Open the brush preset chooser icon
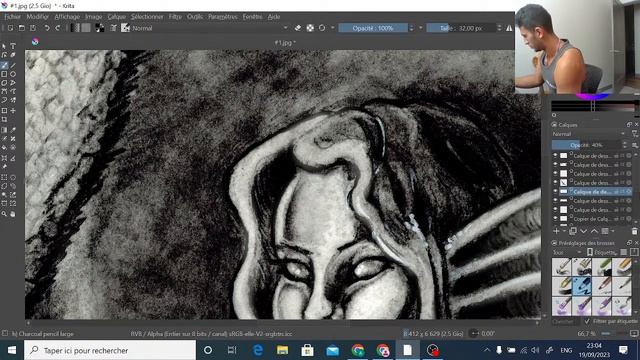640x360 pixels. coord(125,28)
